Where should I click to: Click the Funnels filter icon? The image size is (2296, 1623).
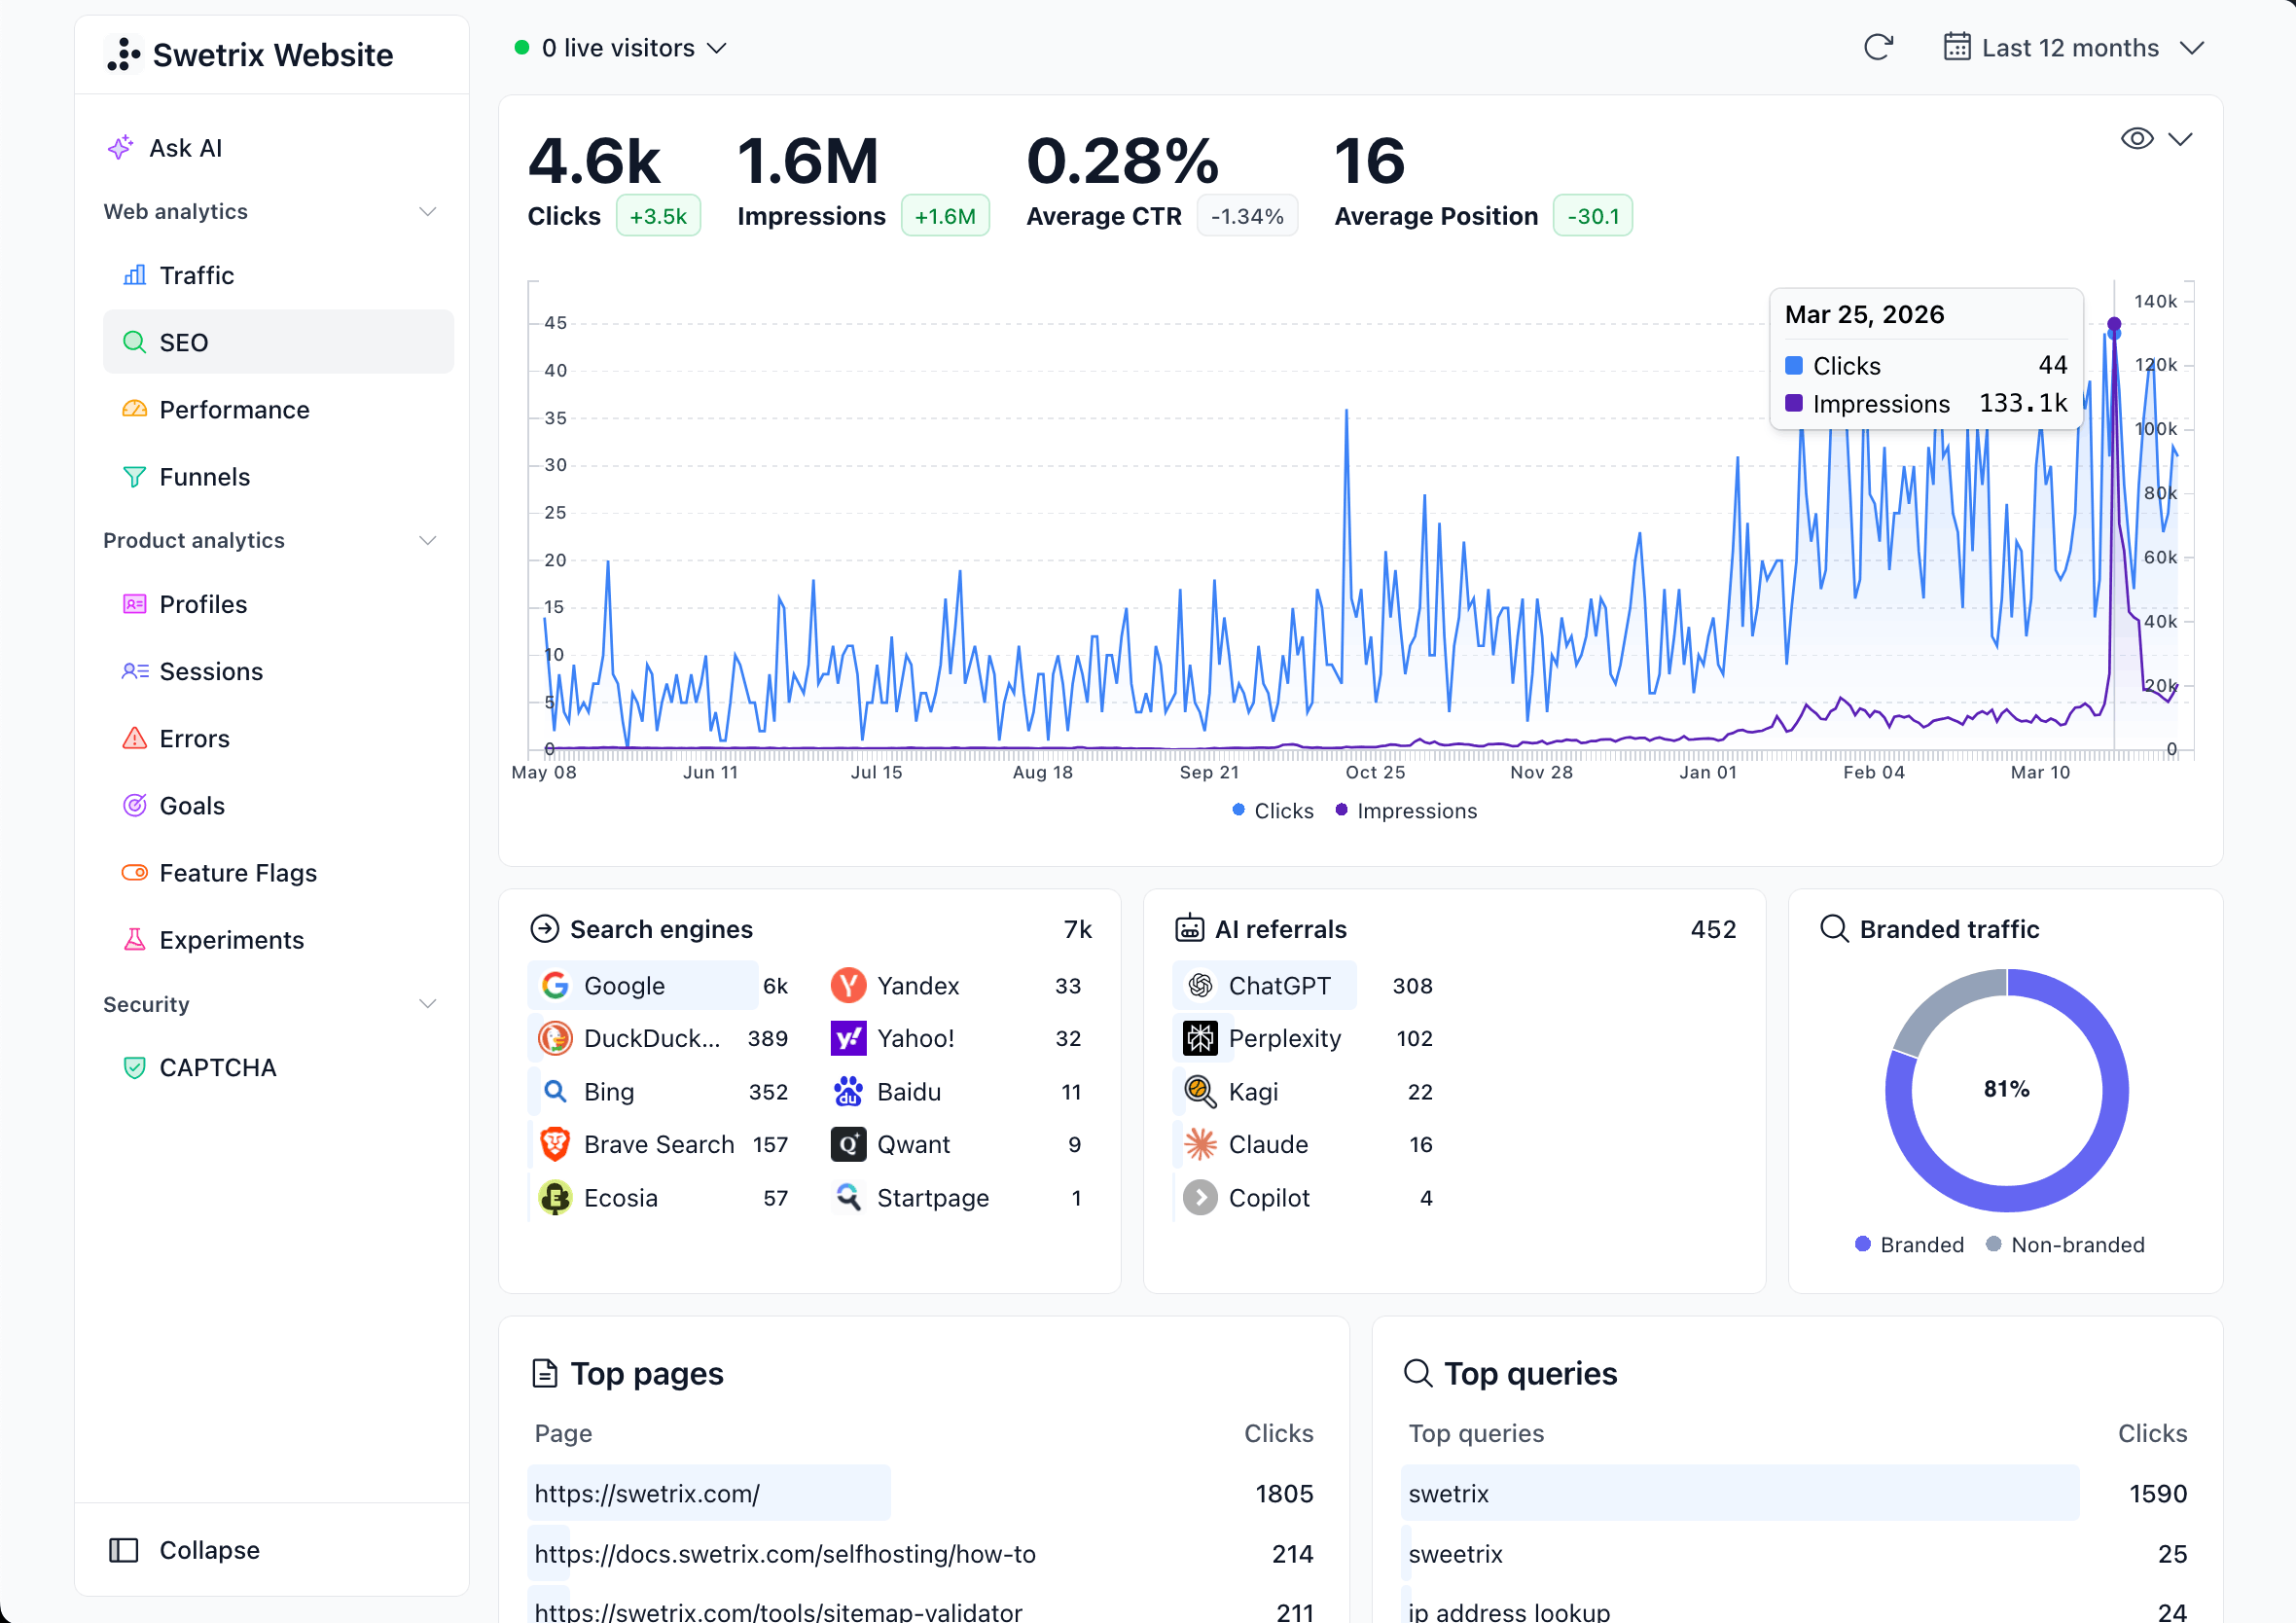(x=134, y=477)
